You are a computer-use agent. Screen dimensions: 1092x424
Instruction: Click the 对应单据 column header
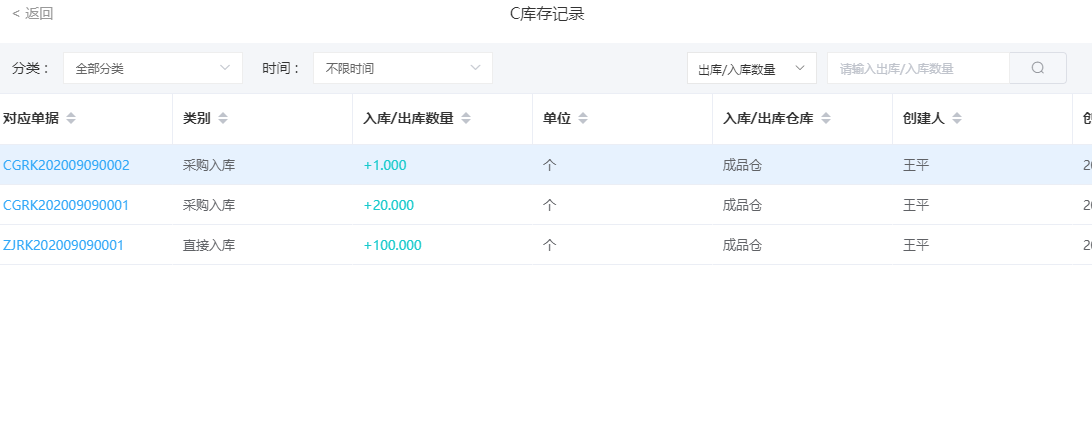(31, 119)
